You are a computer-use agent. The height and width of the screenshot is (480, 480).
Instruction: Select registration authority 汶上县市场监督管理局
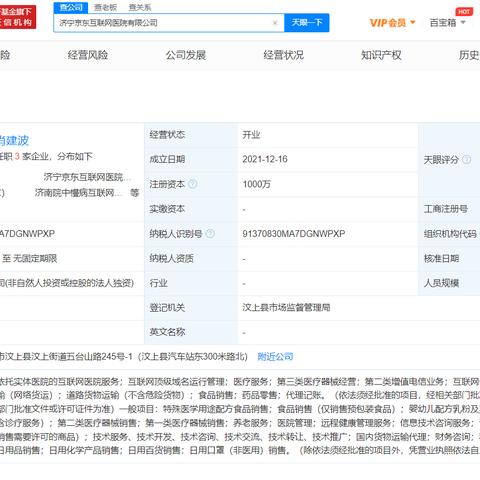point(286,307)
